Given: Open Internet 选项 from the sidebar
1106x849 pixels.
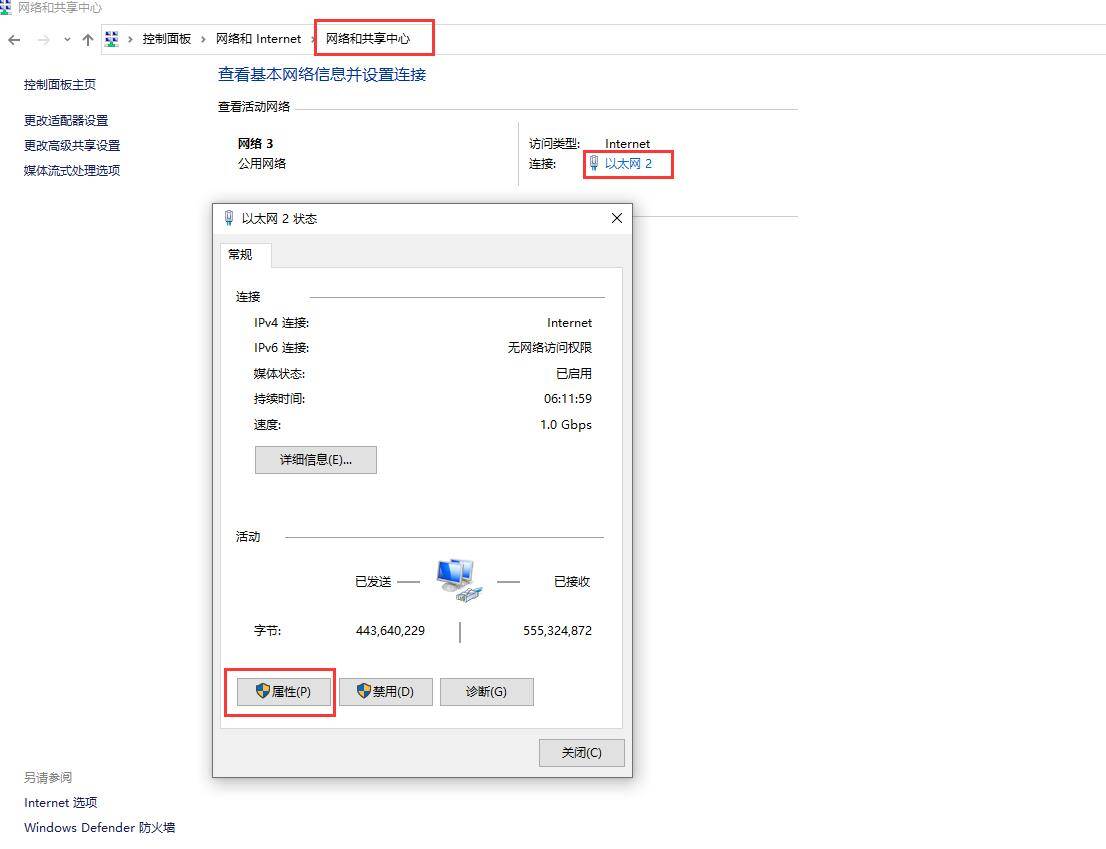Looking at the screenshot, I should click(x=59, y=802).
